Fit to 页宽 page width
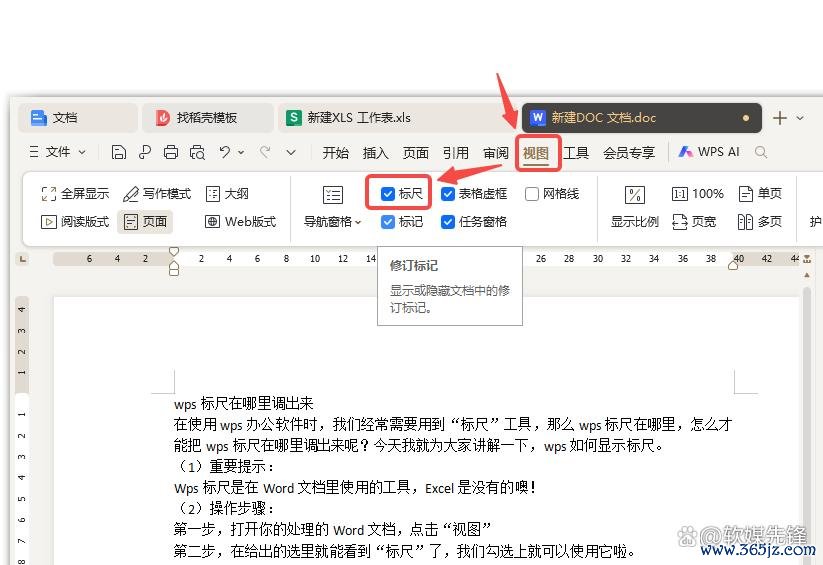Viewport: 823px width, 565px height. [694, 222]
